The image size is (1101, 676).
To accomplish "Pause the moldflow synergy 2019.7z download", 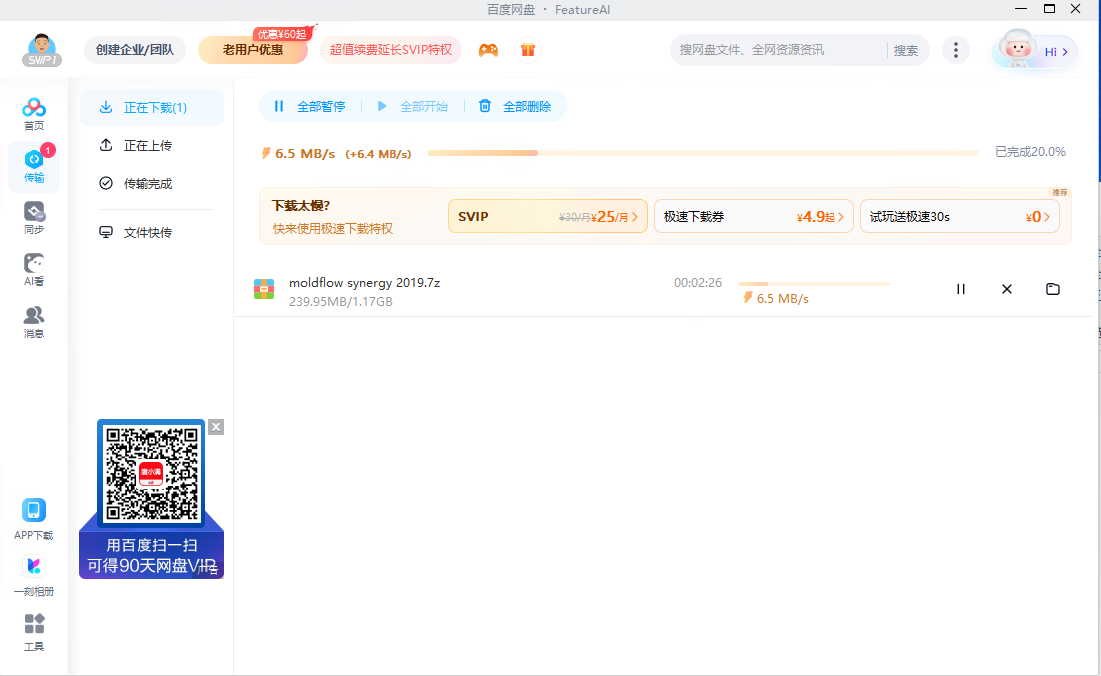I will (961, 289).
